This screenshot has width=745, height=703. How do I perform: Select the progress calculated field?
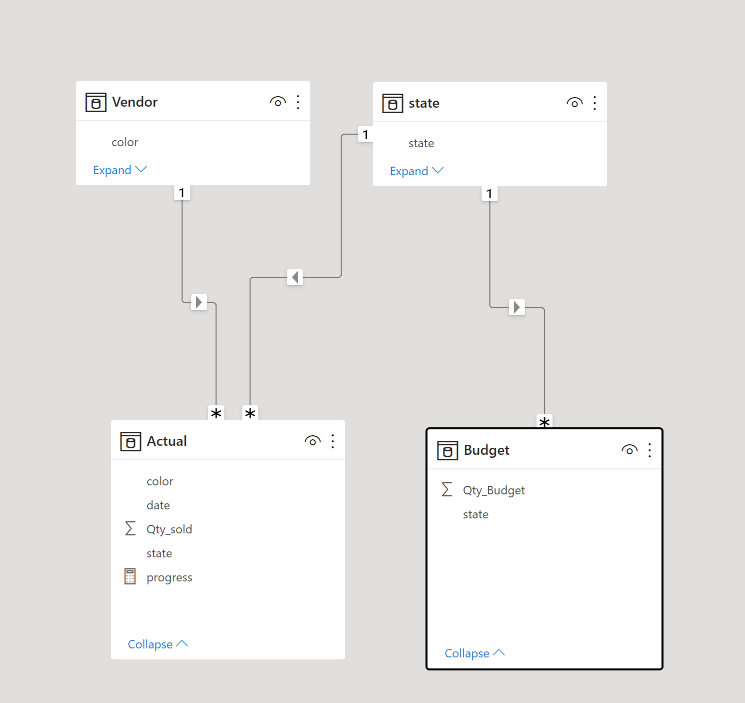(169, 577)
